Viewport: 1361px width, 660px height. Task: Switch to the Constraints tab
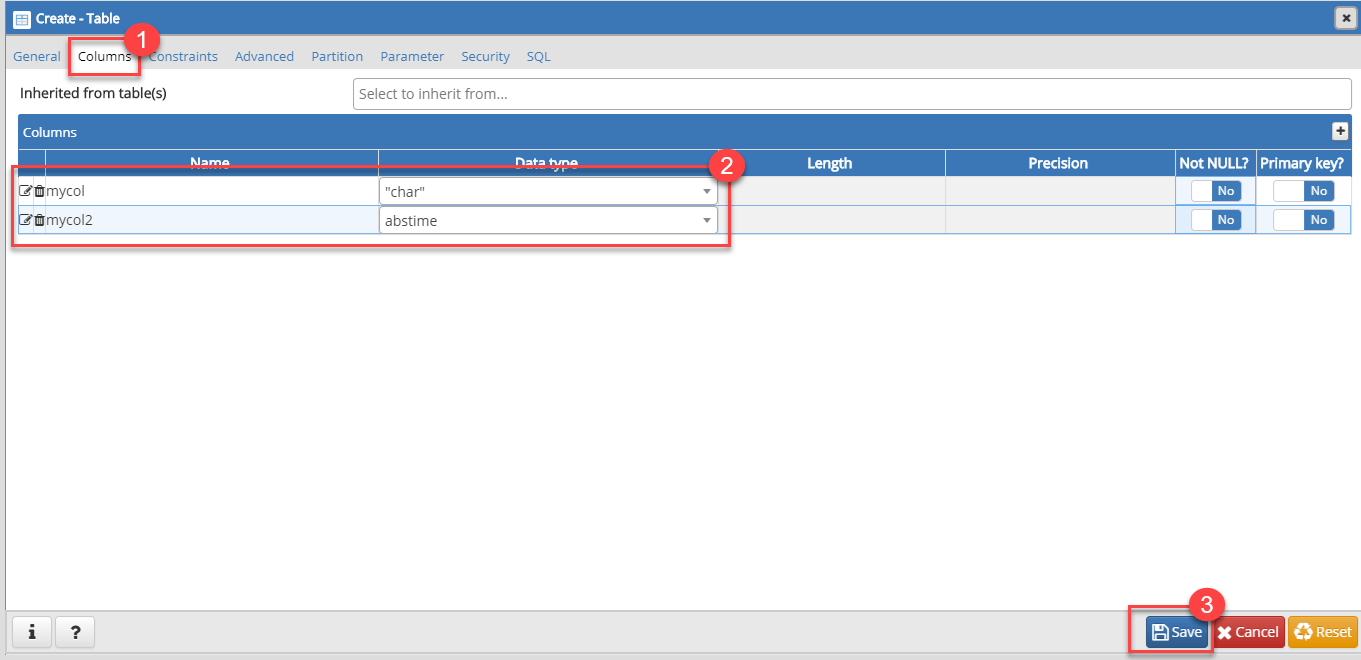pyautogui.click(x=185, y=57)
